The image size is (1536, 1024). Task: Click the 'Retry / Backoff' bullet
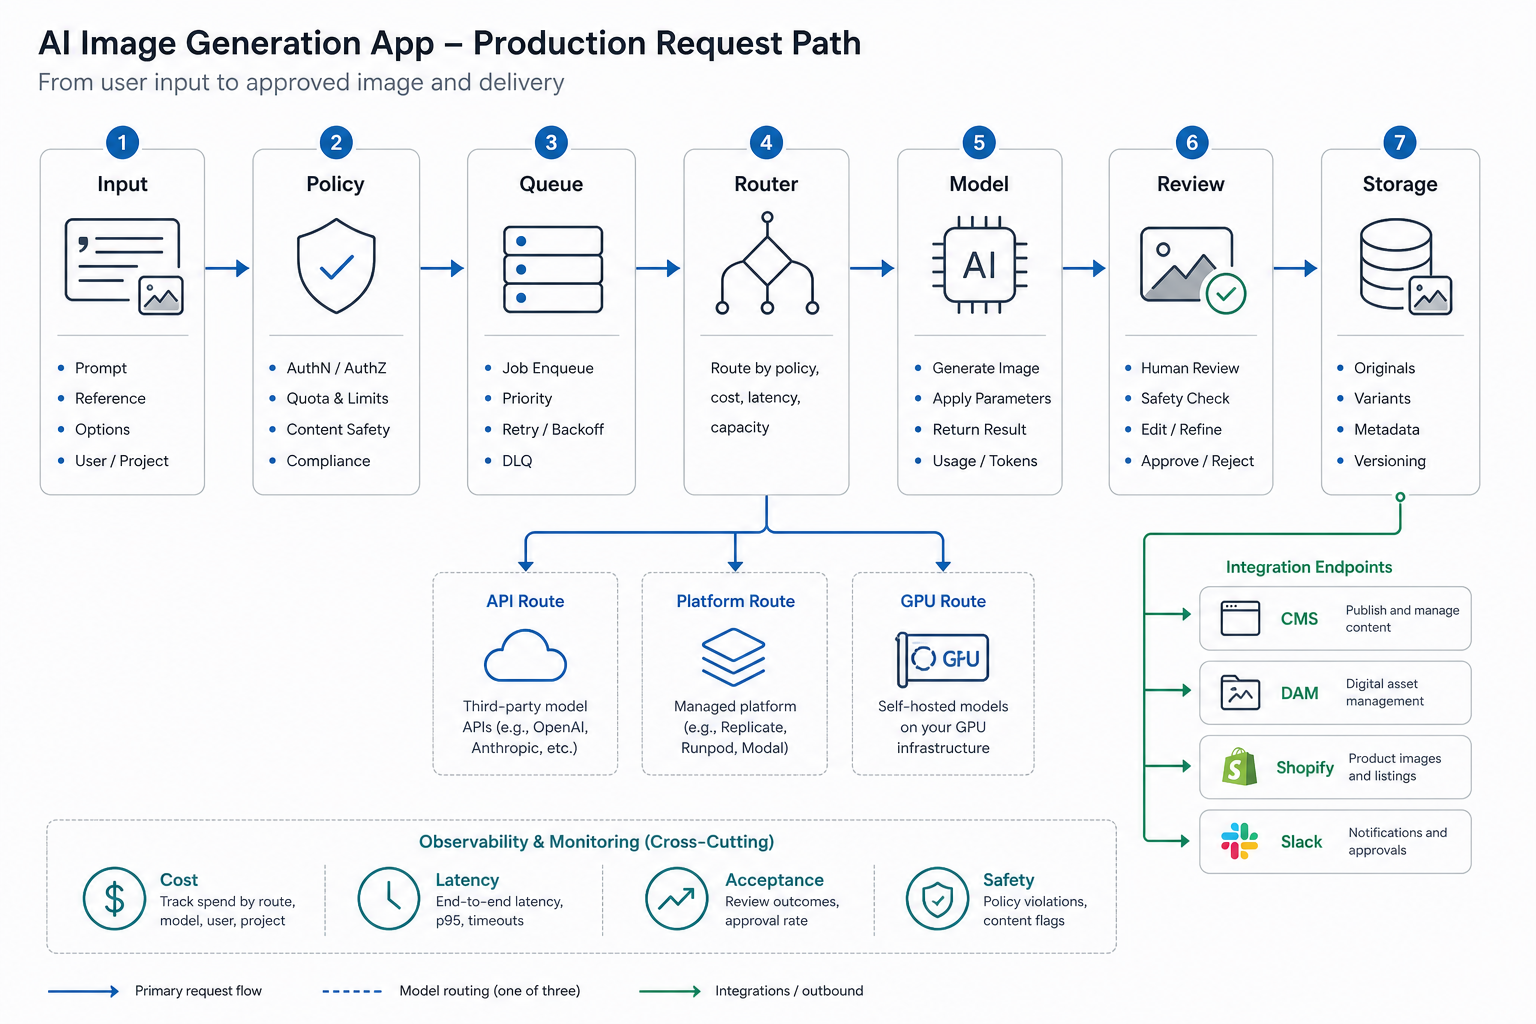point(552,429)
